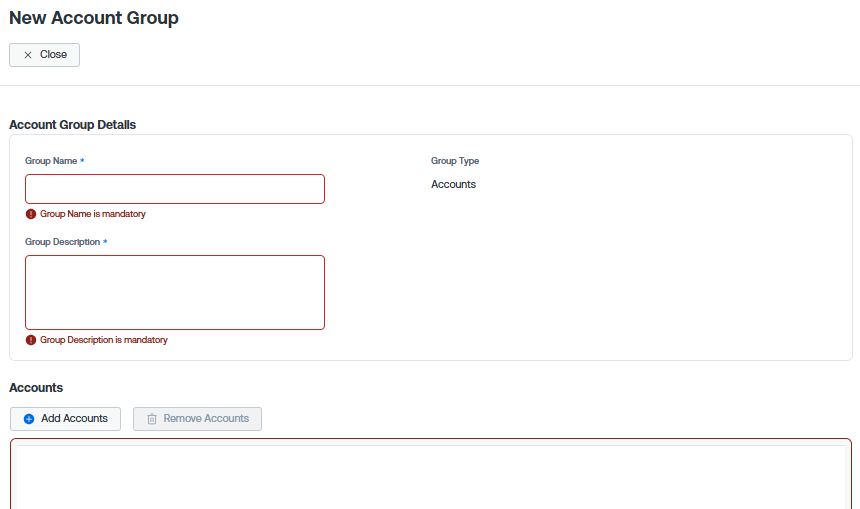Click inside the Group Description text area
The image size is (860, 509).
point(175,292)
